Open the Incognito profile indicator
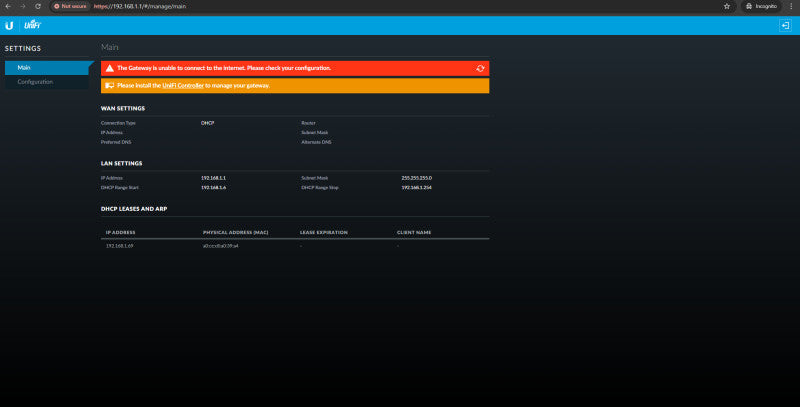Image resolution: width=800 pixels, height=407 pixels. click(x=761, y=6)
